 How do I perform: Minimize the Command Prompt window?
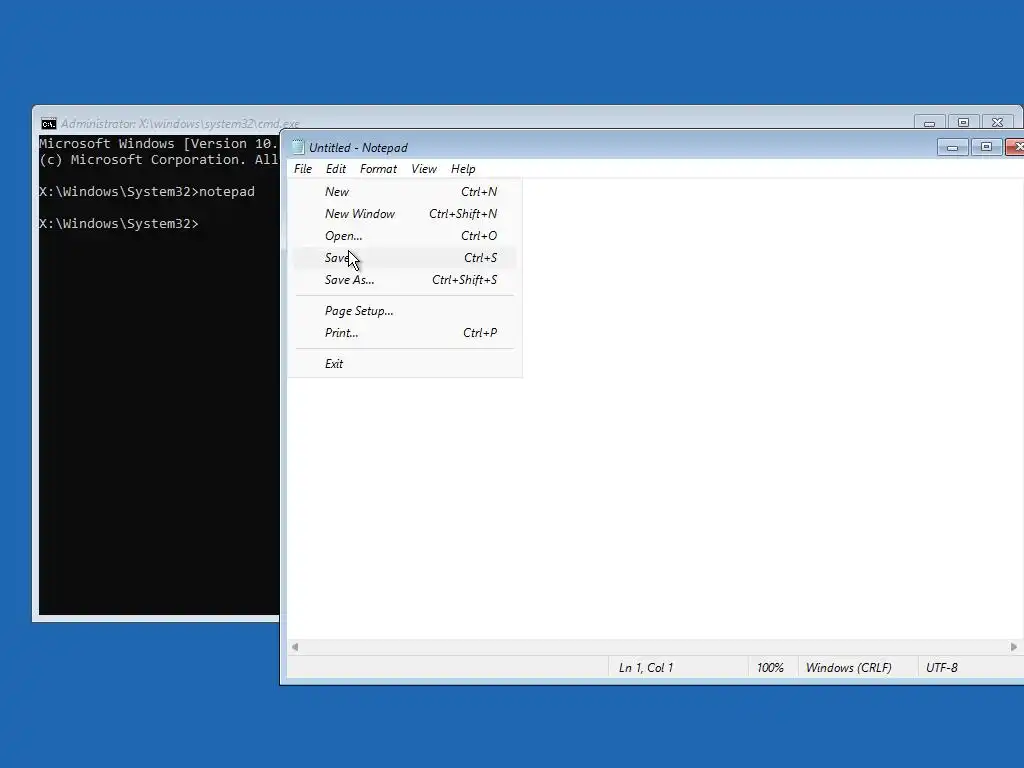tap(929, 123)
